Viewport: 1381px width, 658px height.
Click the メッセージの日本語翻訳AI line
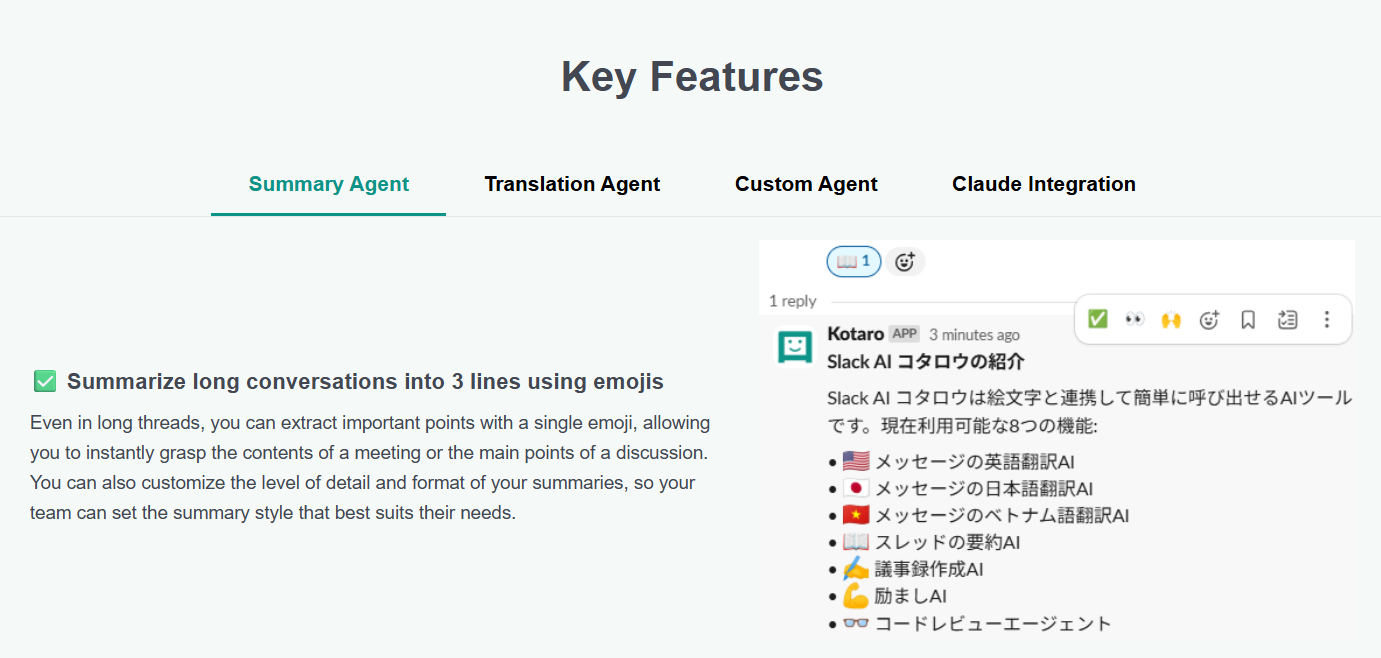(x=984, y=489)
